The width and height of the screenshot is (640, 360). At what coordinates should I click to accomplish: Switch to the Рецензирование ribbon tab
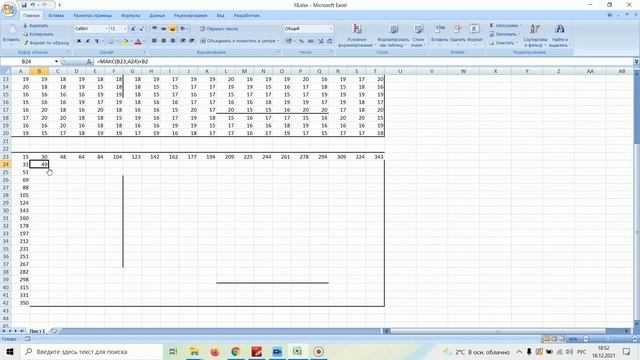(x=191, y=16)
